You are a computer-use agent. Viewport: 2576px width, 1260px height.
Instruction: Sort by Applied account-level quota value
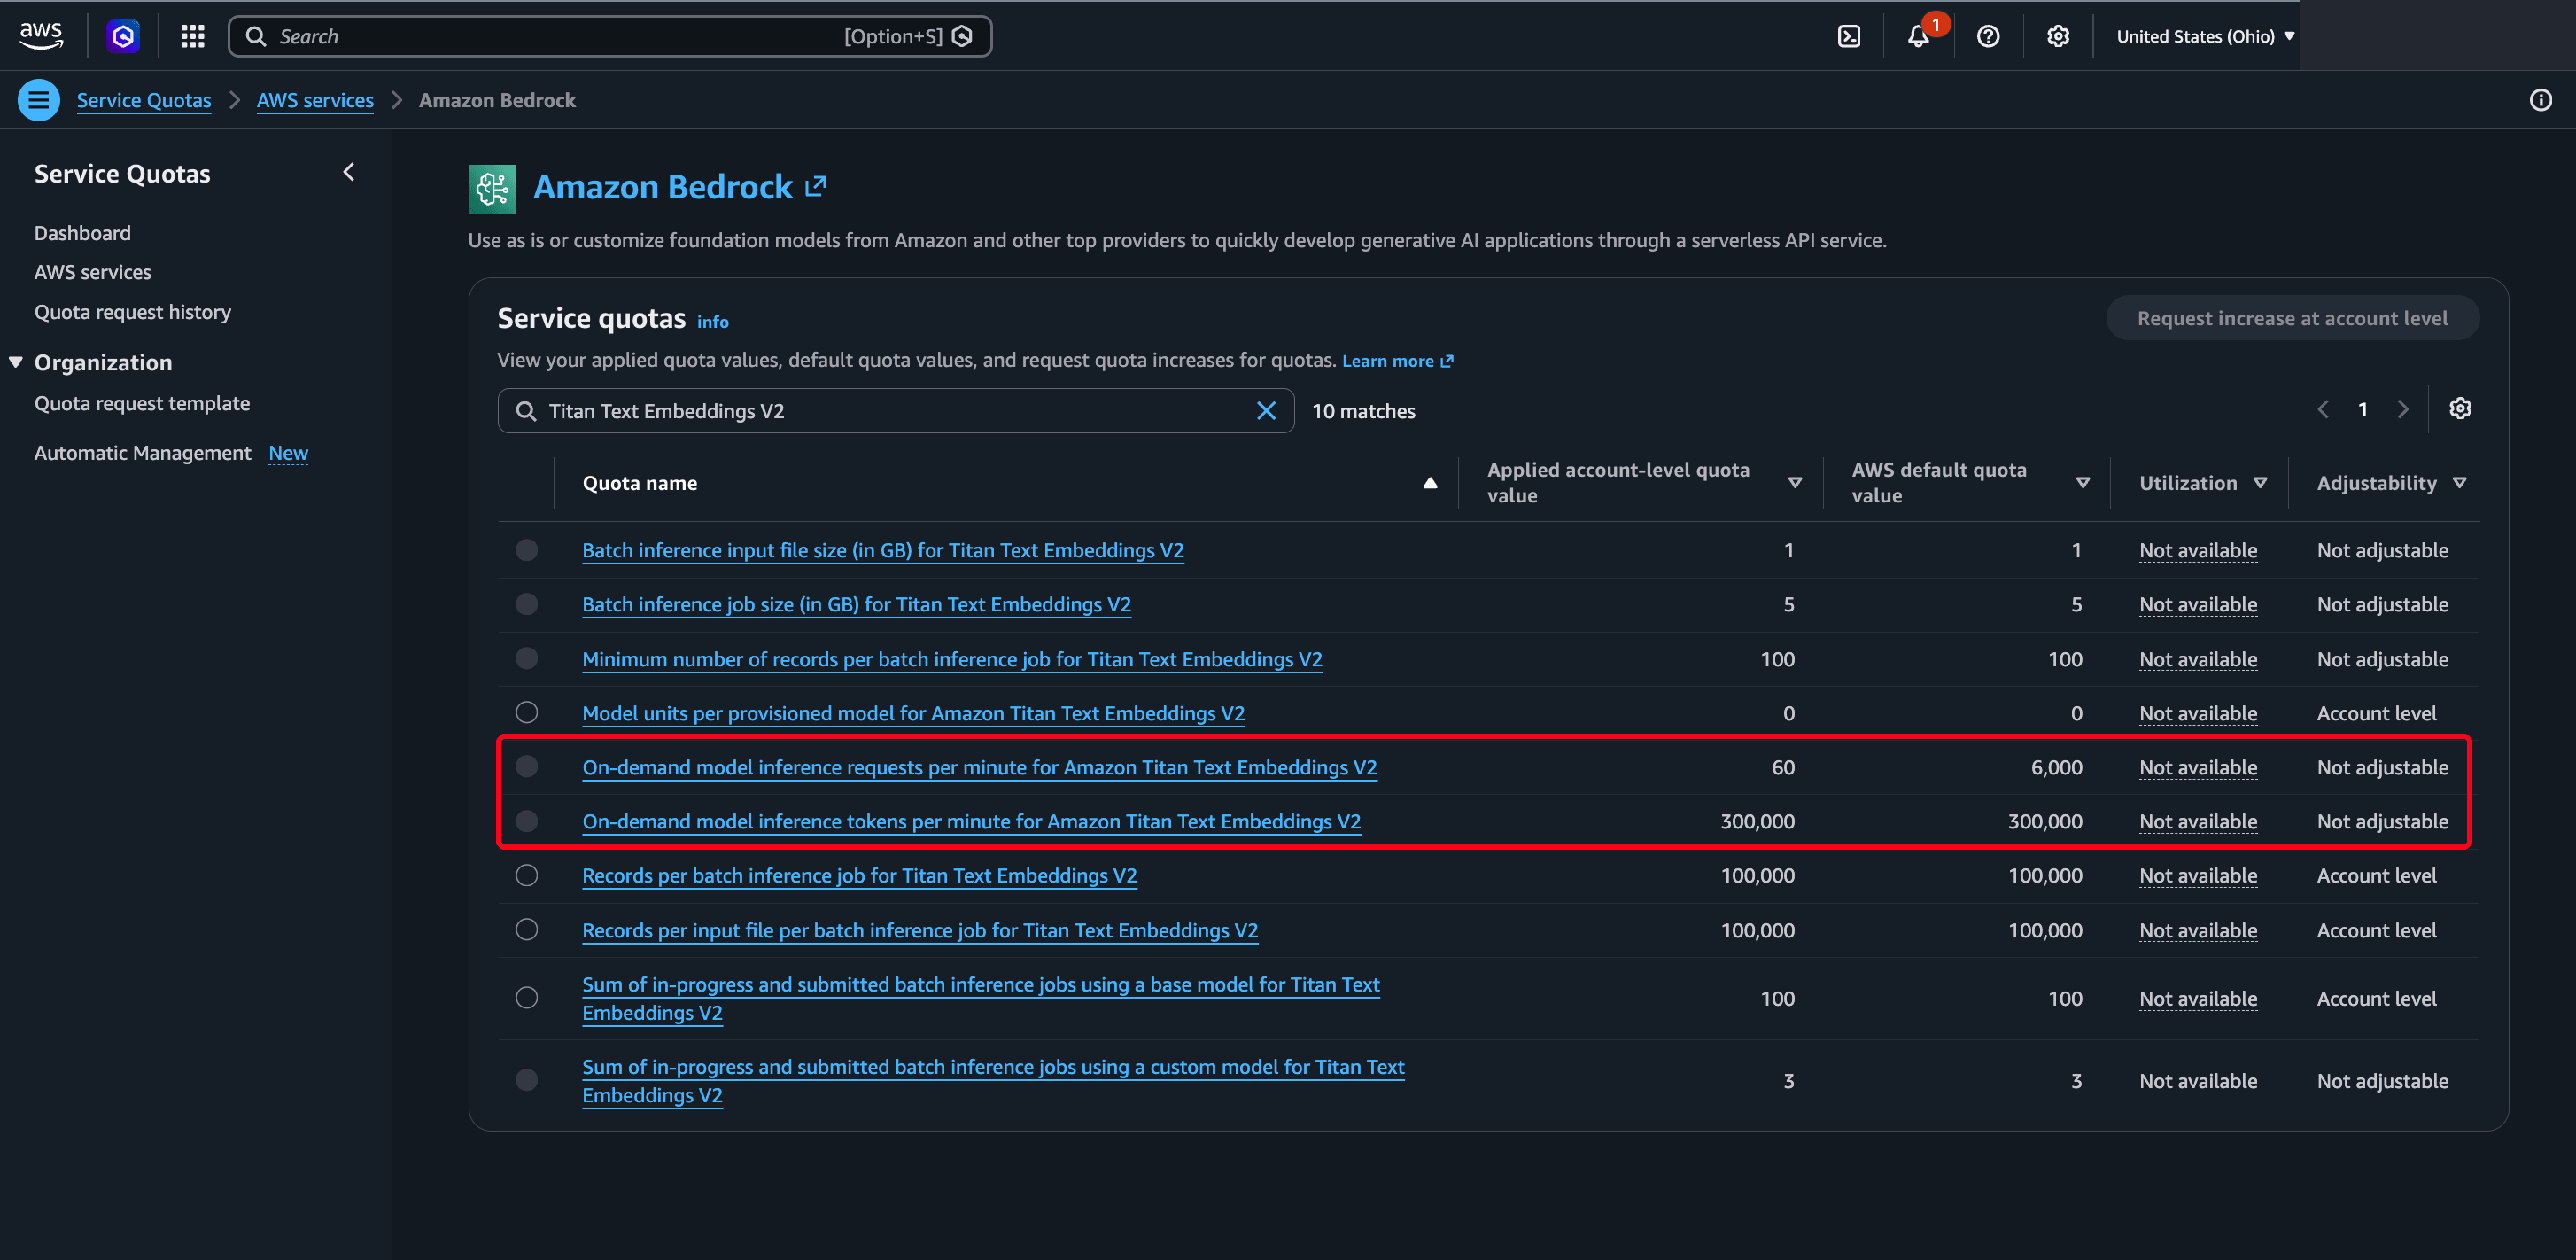pyautogui.click(x=1795, y=483)
